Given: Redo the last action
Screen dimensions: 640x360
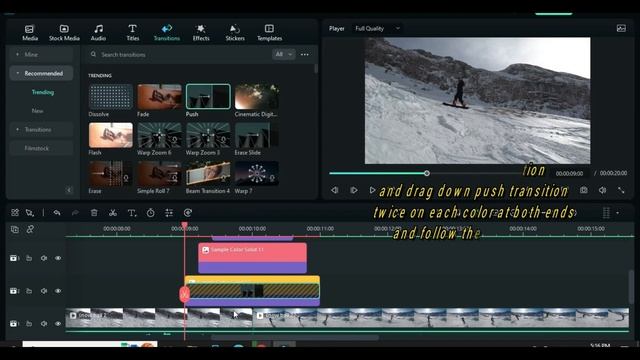Looking at the screenshot, I should (x=76, y=212).
